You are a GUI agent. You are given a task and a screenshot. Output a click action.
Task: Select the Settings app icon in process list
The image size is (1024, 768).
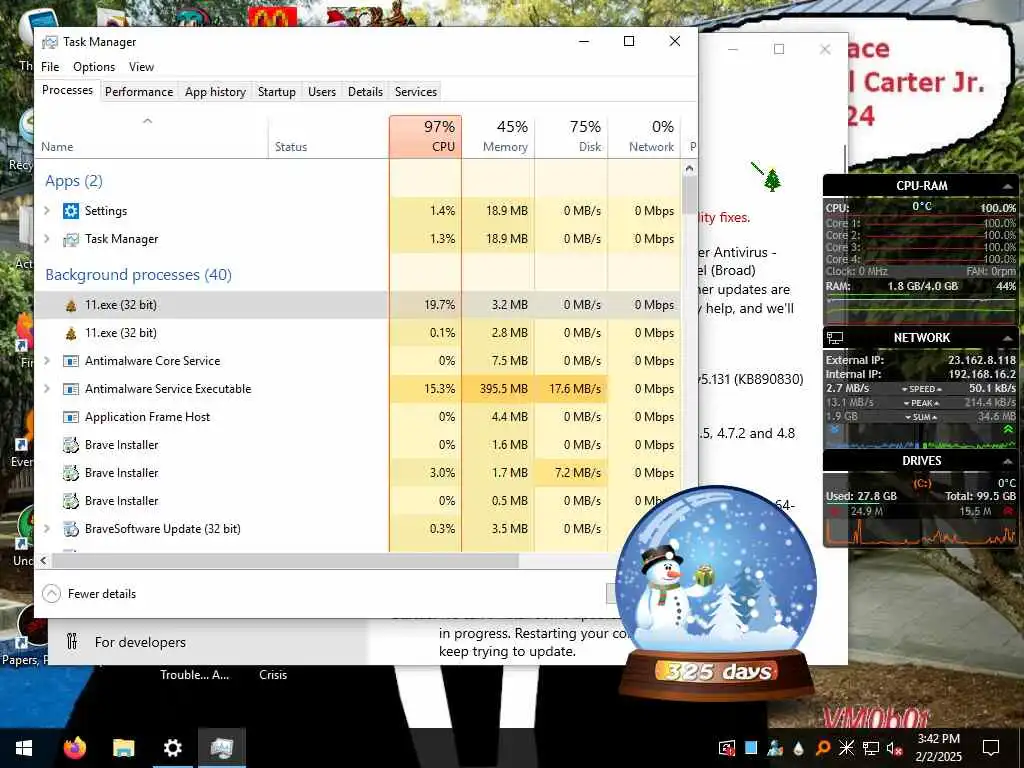coord(71,211)
